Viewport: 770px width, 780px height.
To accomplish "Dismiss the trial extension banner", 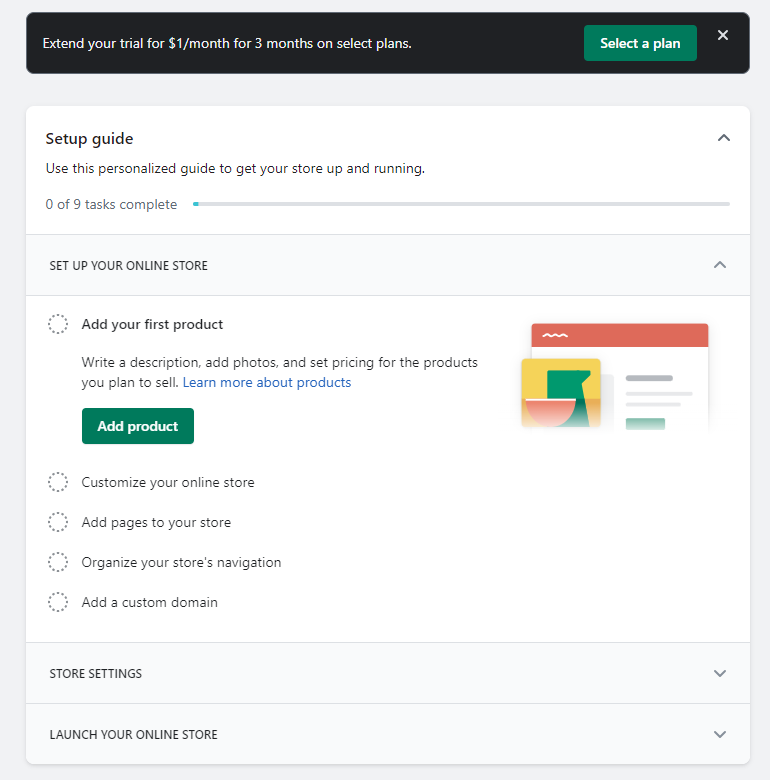I will pos(723,36).
